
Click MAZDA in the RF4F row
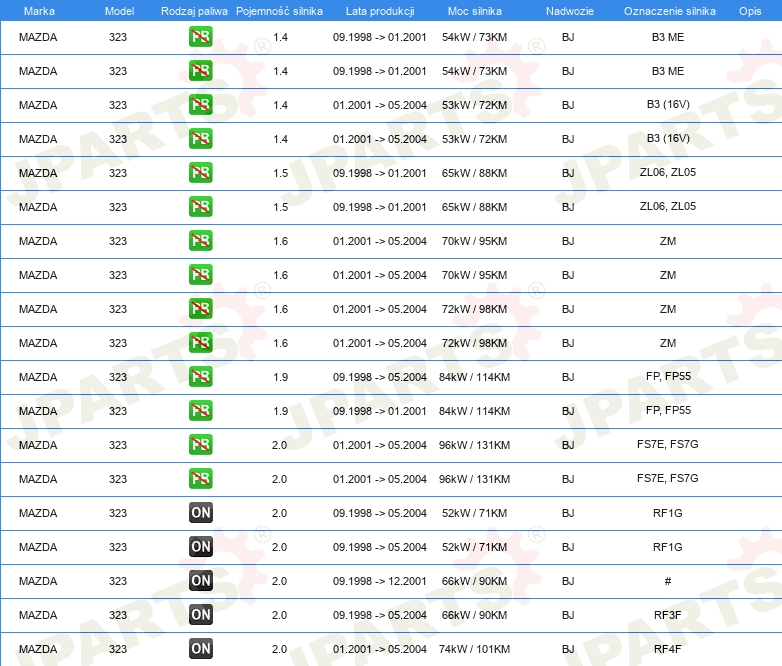(x=38, y=649)
